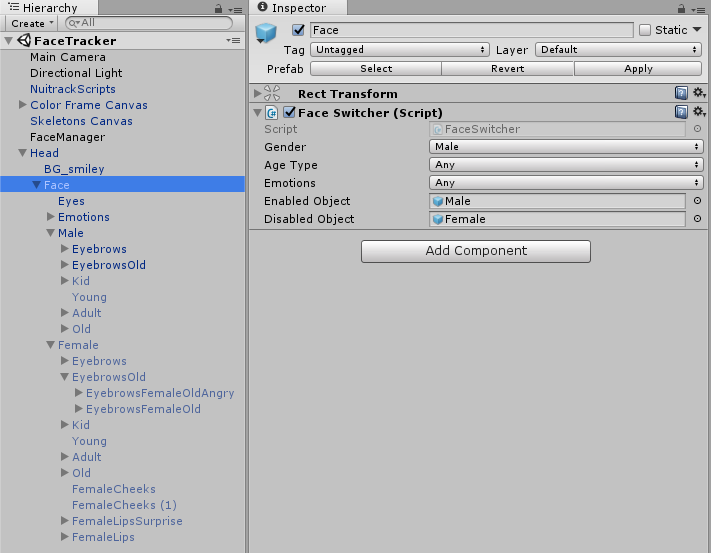Select EyebrowsFemaleOld in the hierarchy

(x=143, y=409)
